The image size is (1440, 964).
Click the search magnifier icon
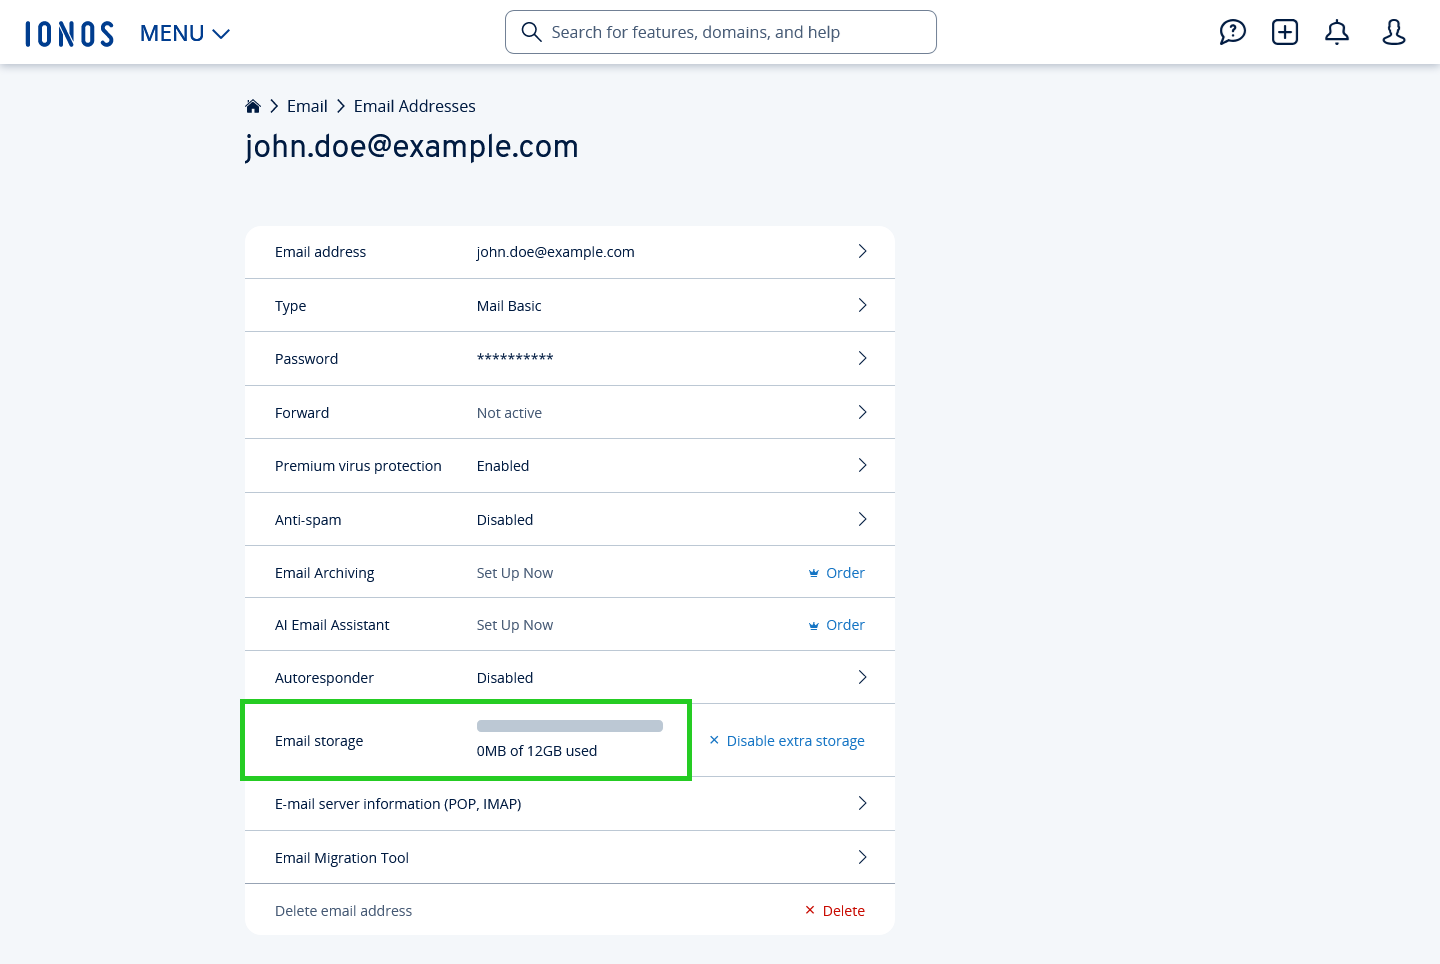point(531,31)
